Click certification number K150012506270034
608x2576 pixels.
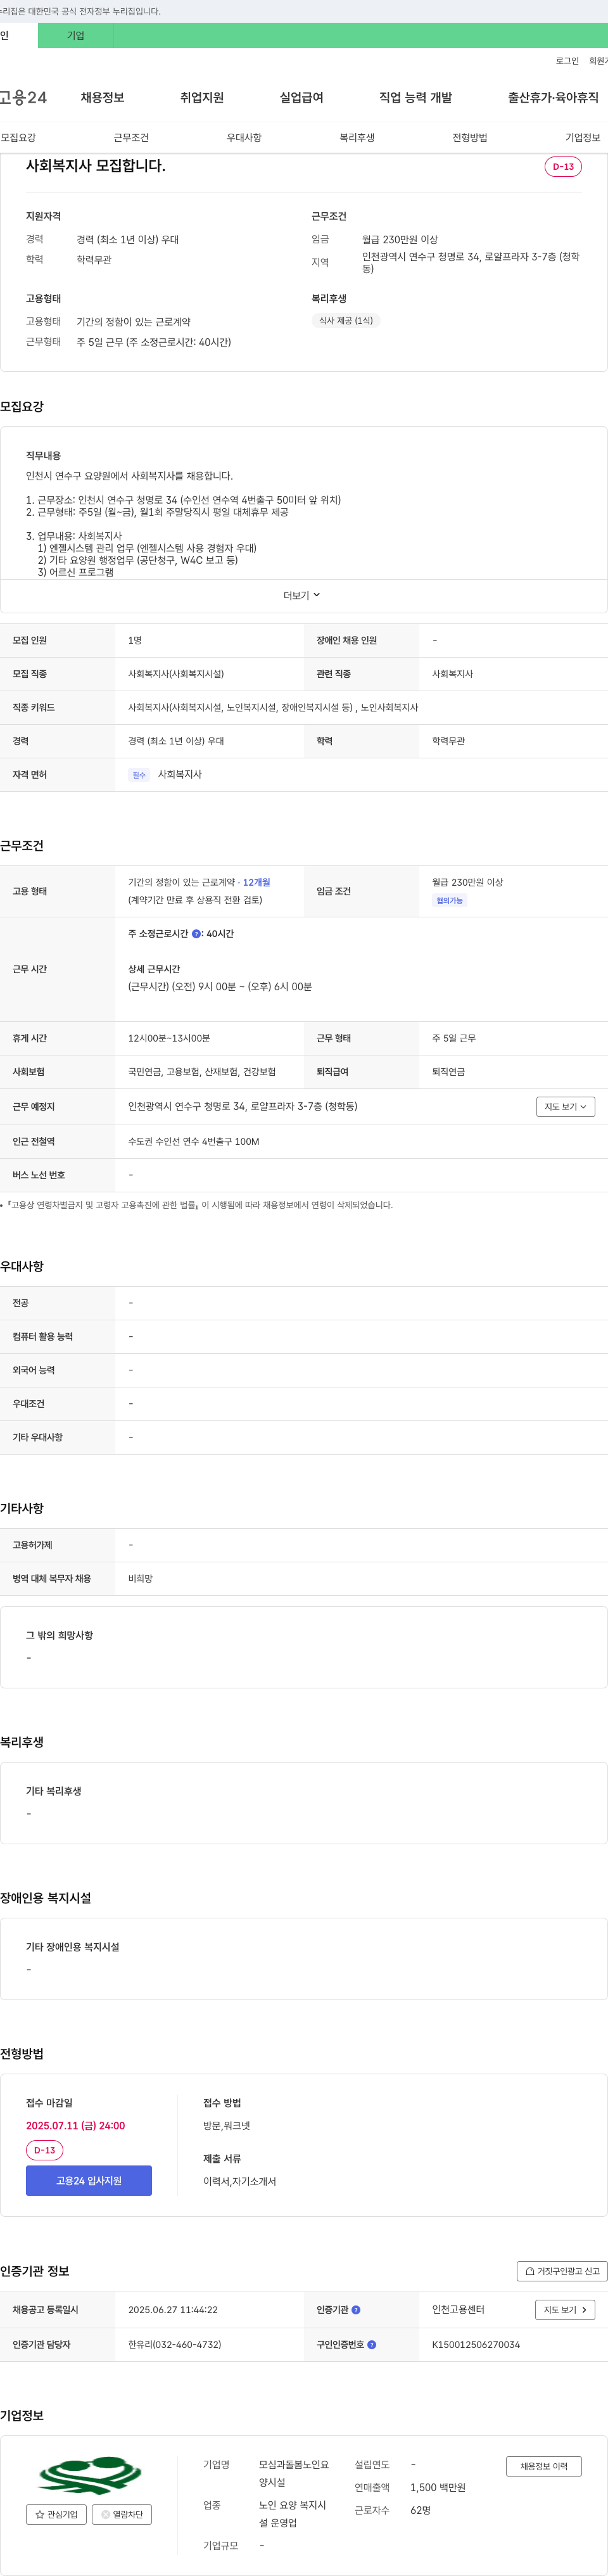click(x=476, y=2344)
